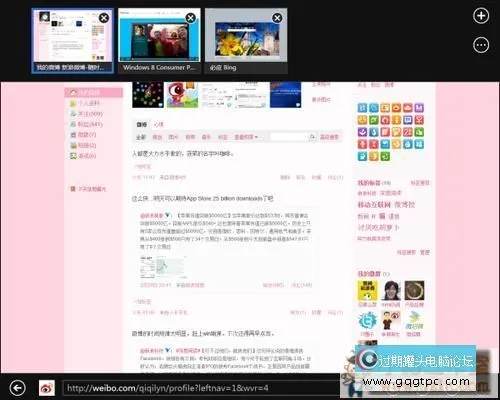This screenshot has height=400, width=500.
Task: Open a new tab with plus button
Action: point(481,16)
